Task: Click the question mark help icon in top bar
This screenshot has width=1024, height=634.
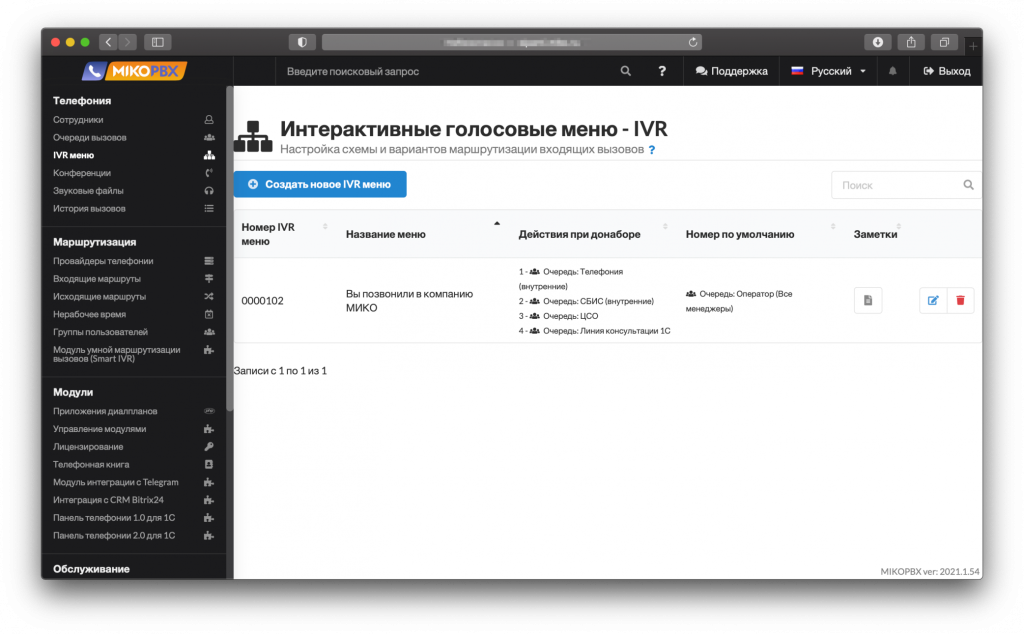Action: click(x=662, y=71)
